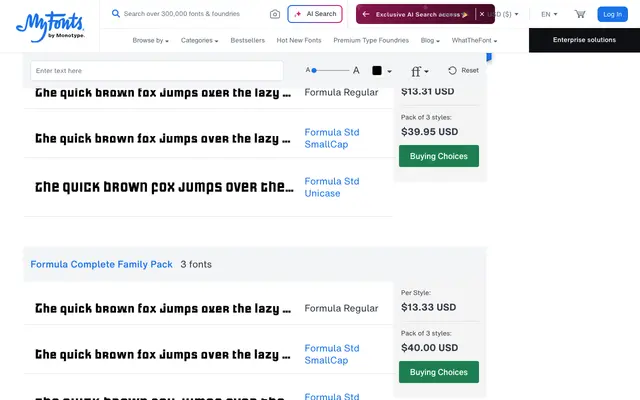Click the small A size icon
Image resolution: width=640 pixels, height=400 pixels.
[308, 70]
